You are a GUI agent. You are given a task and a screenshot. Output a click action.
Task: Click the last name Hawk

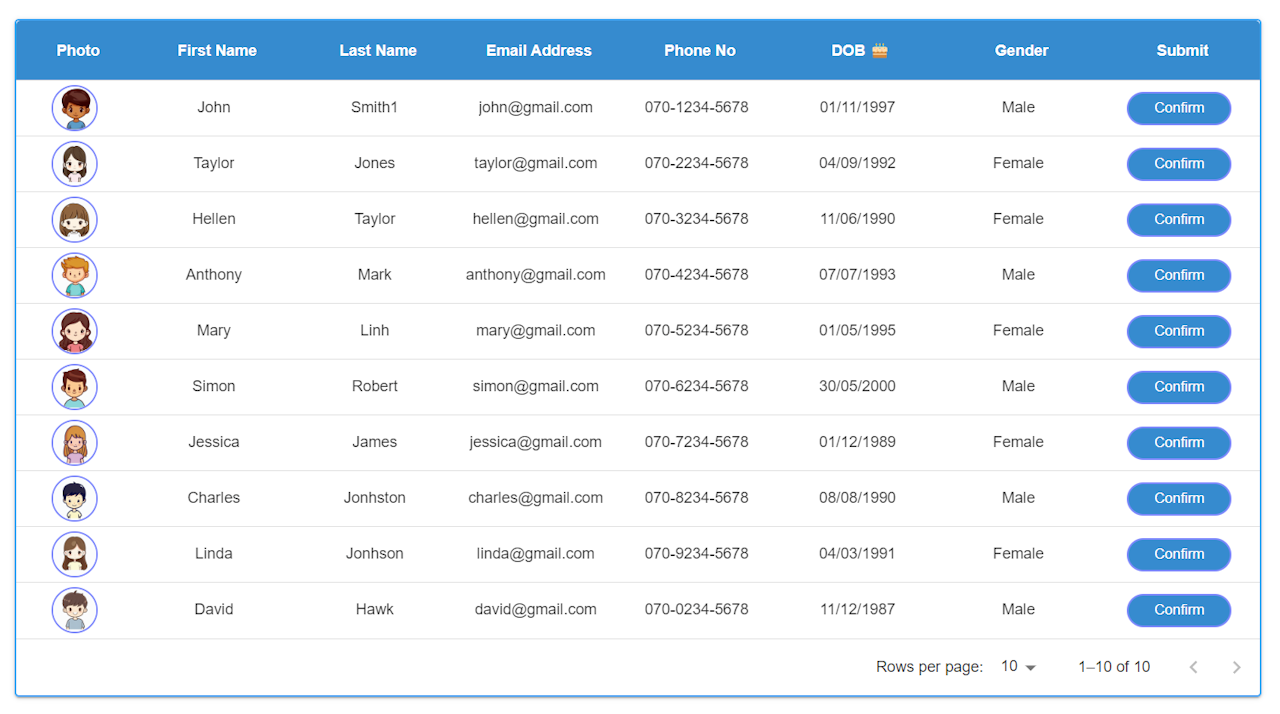(375, 609)
